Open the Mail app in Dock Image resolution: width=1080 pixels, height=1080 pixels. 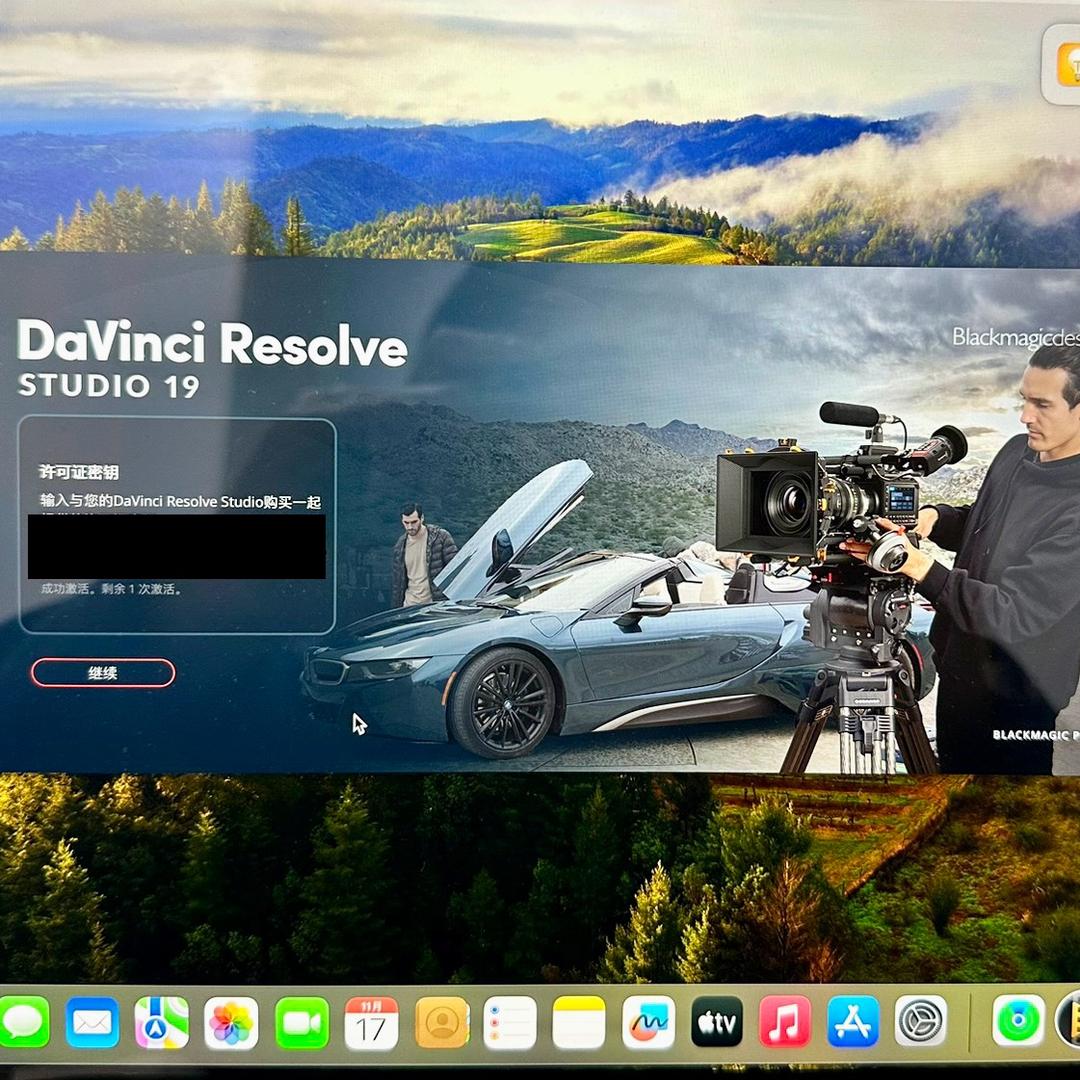(x=92, y=1022)
